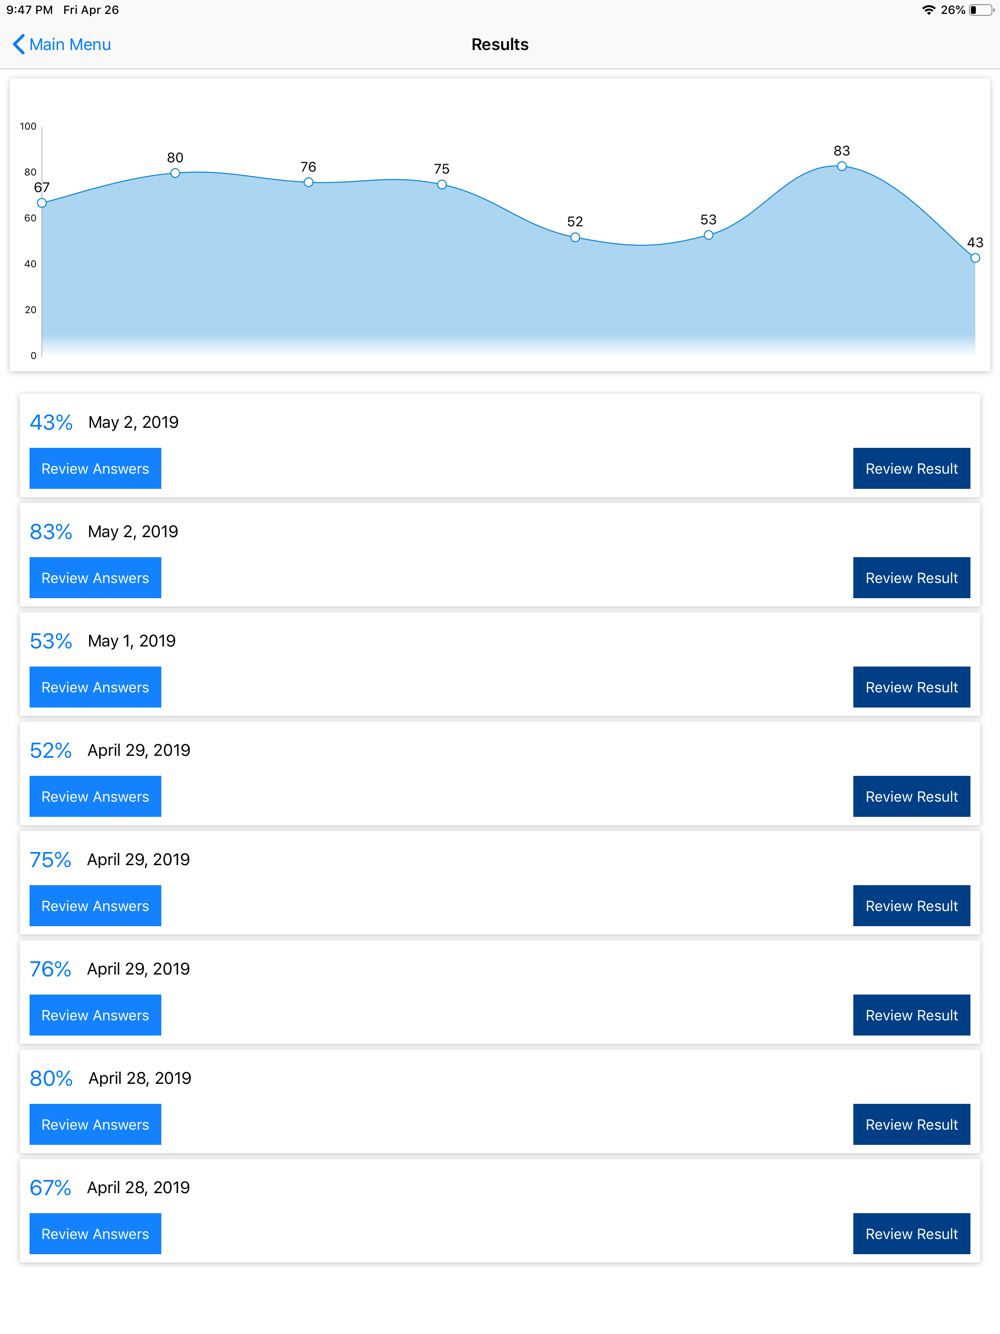Tap the first chart point labeled 67
This screenshot has height=1334, width=1000.
pos(42,203)
